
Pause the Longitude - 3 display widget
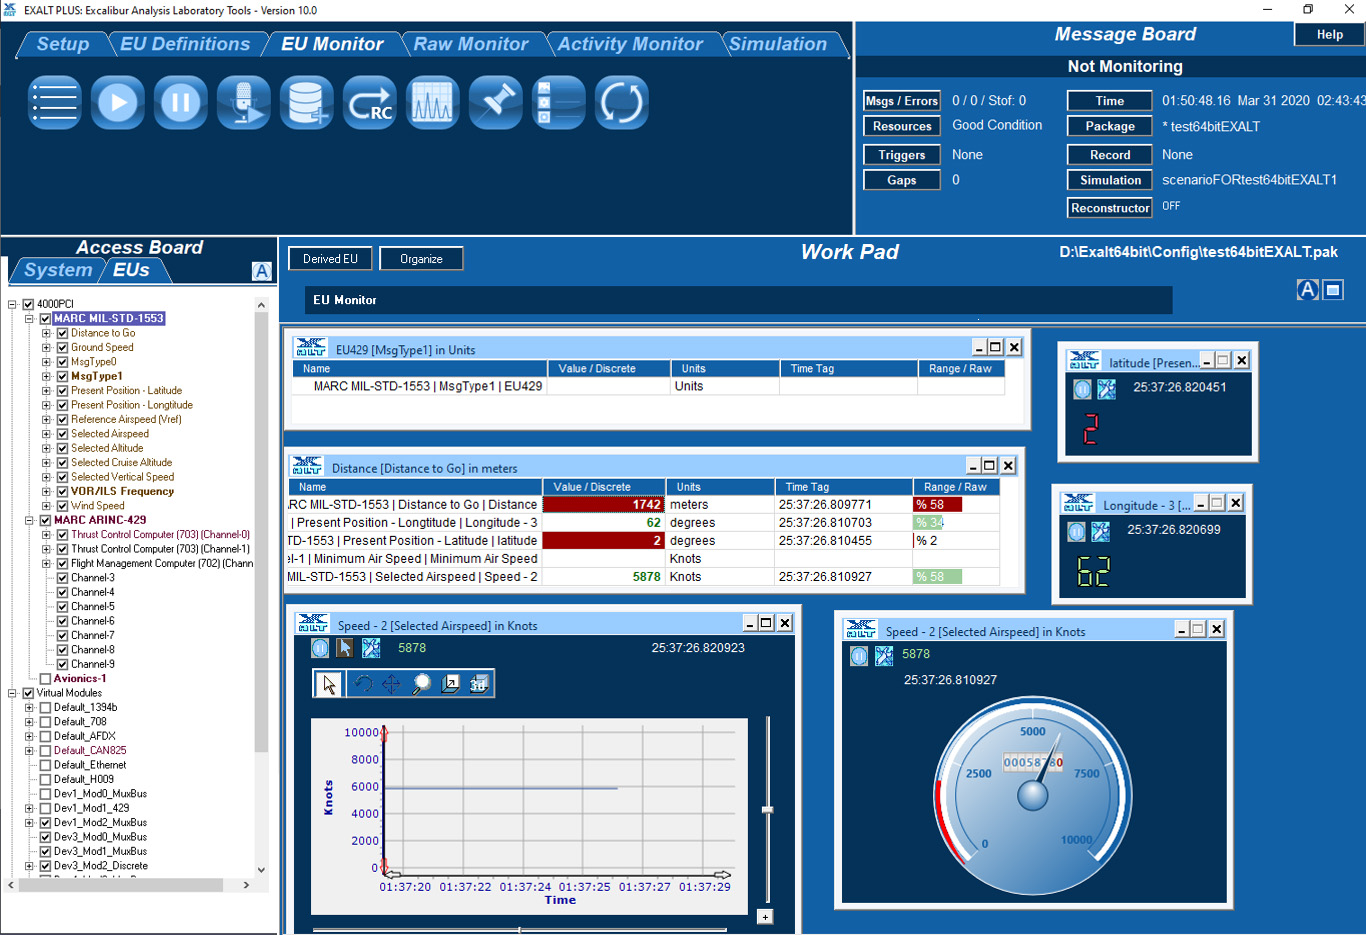pyautogui.click(x=1076, y=532)
